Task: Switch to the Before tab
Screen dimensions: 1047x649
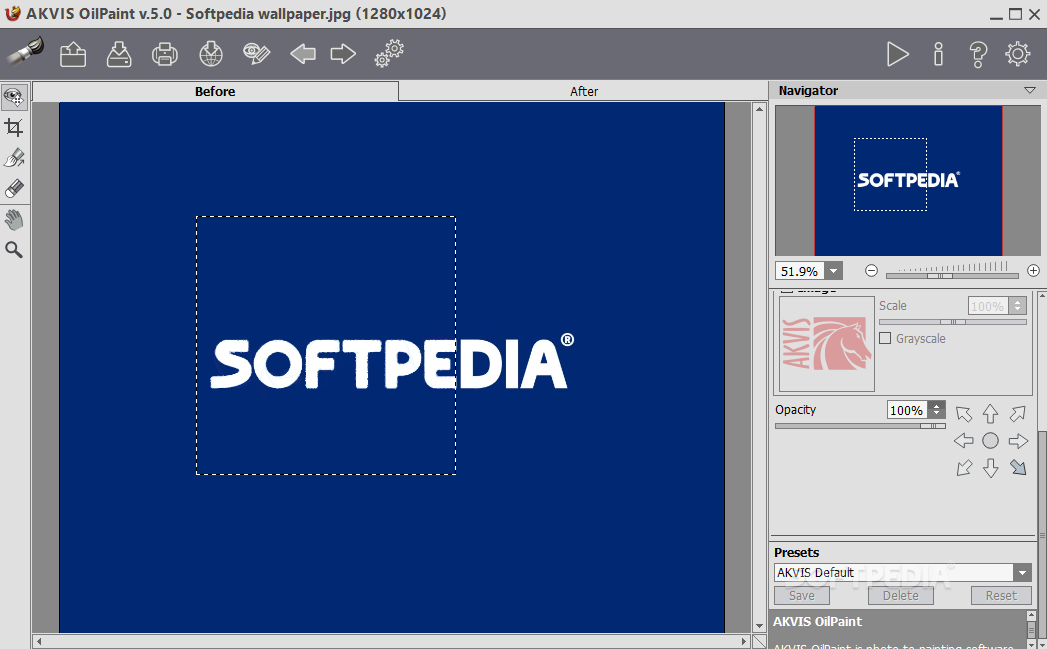Action: (x=215, y=91)
